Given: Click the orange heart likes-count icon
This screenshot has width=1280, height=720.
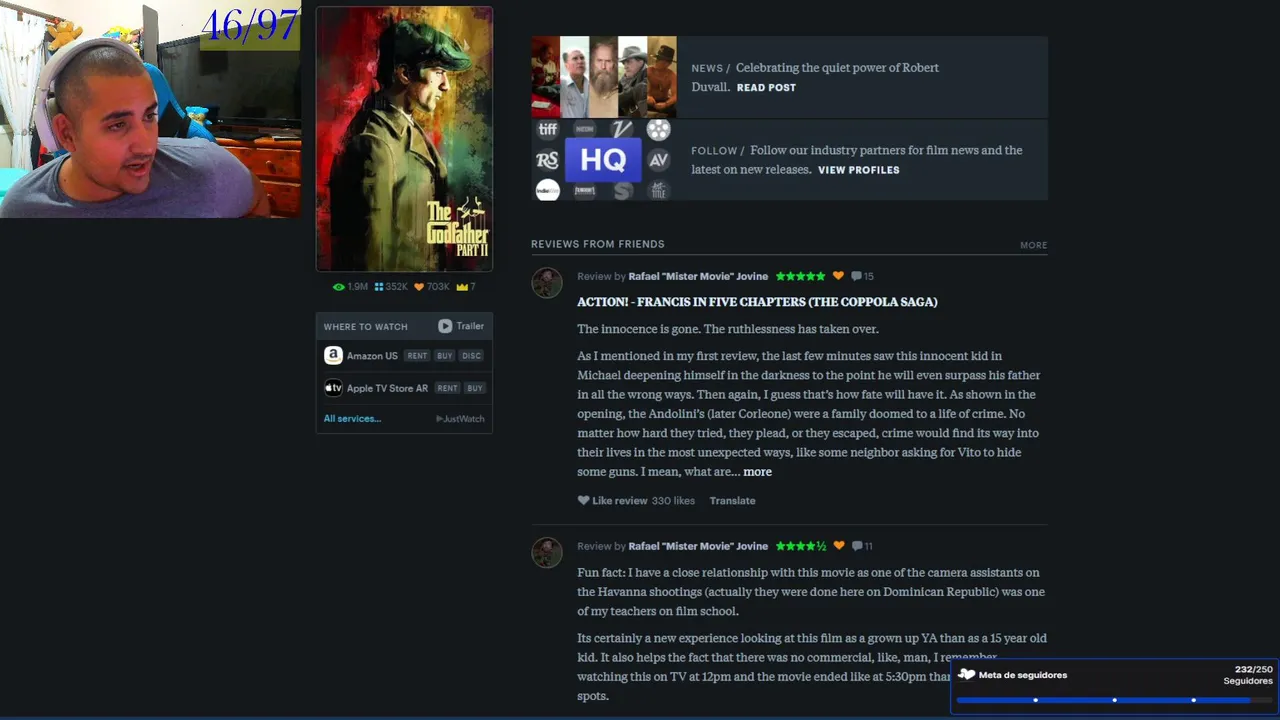Looking at the screenshot, I should (x=419, y=287).
